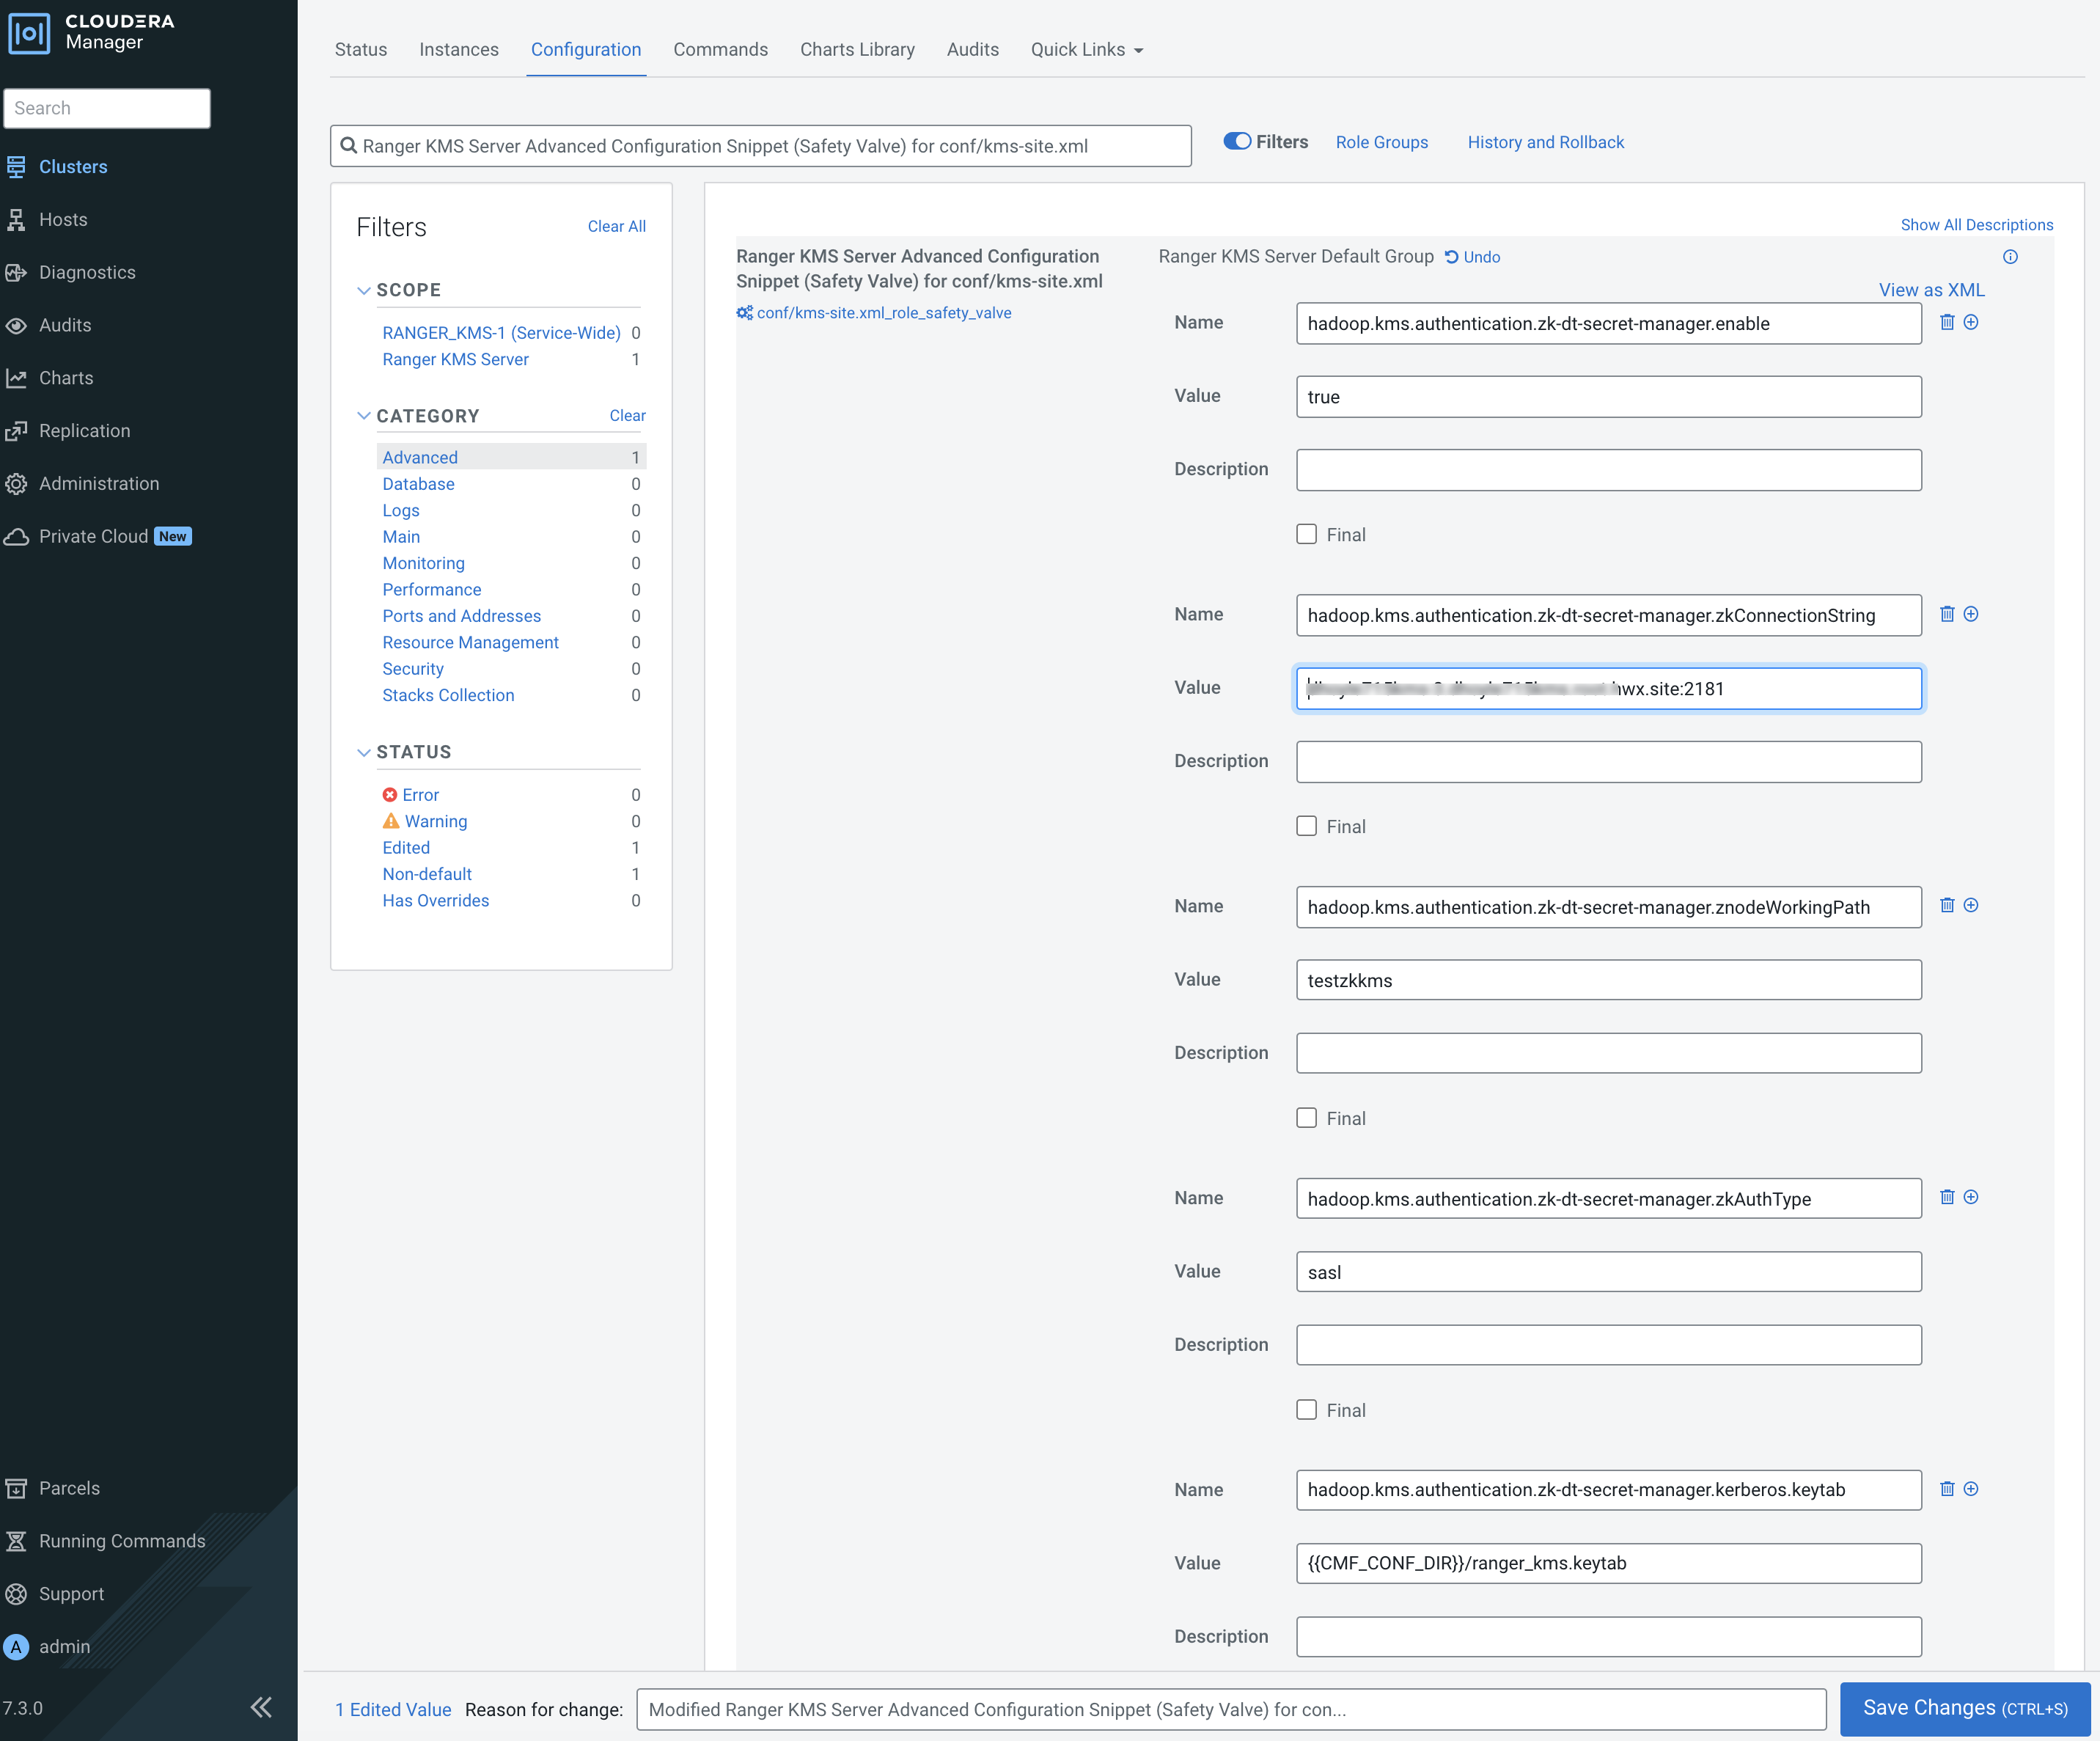Add a property after the zkConnectionString entry
The image size is (2100, 1741).
click(x=1970, y=614)
